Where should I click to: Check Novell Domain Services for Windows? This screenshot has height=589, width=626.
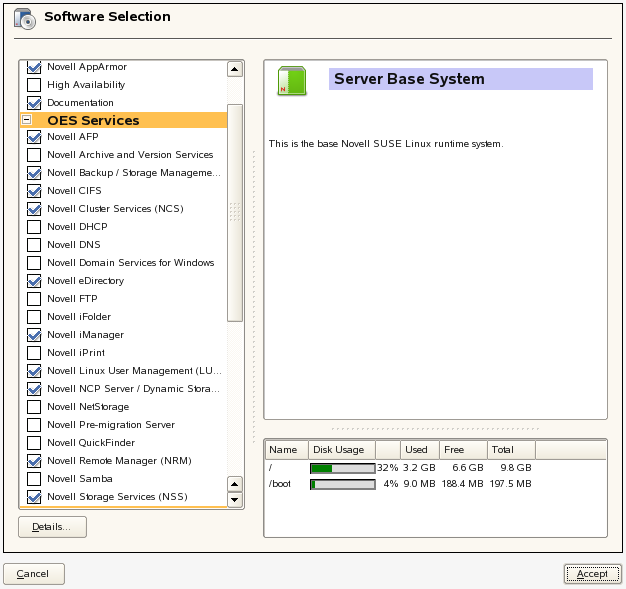34,262
